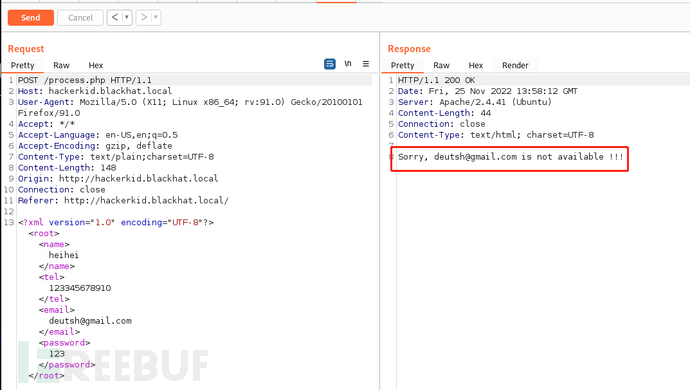
Task: Click the email value deutsh@gmail.com in request
Action: point(90,321)
